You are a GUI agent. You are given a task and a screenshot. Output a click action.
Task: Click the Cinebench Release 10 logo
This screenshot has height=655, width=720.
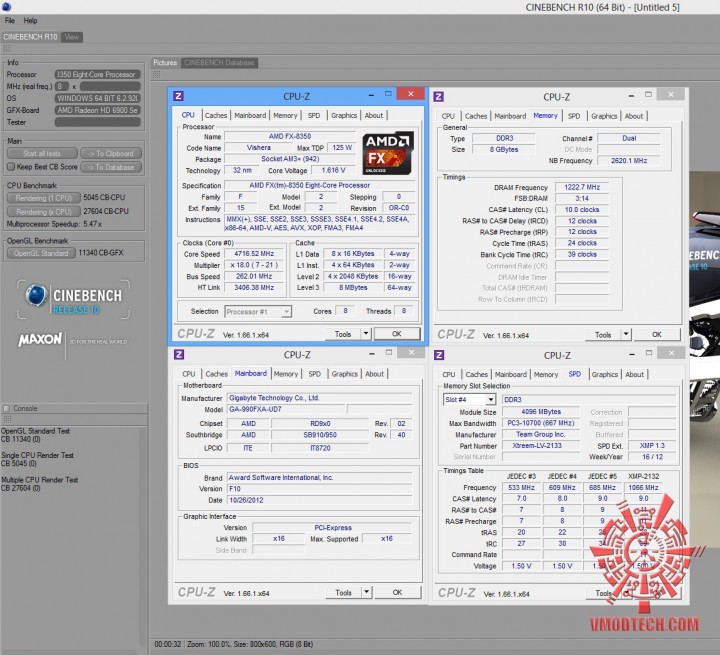pos(73,300)
